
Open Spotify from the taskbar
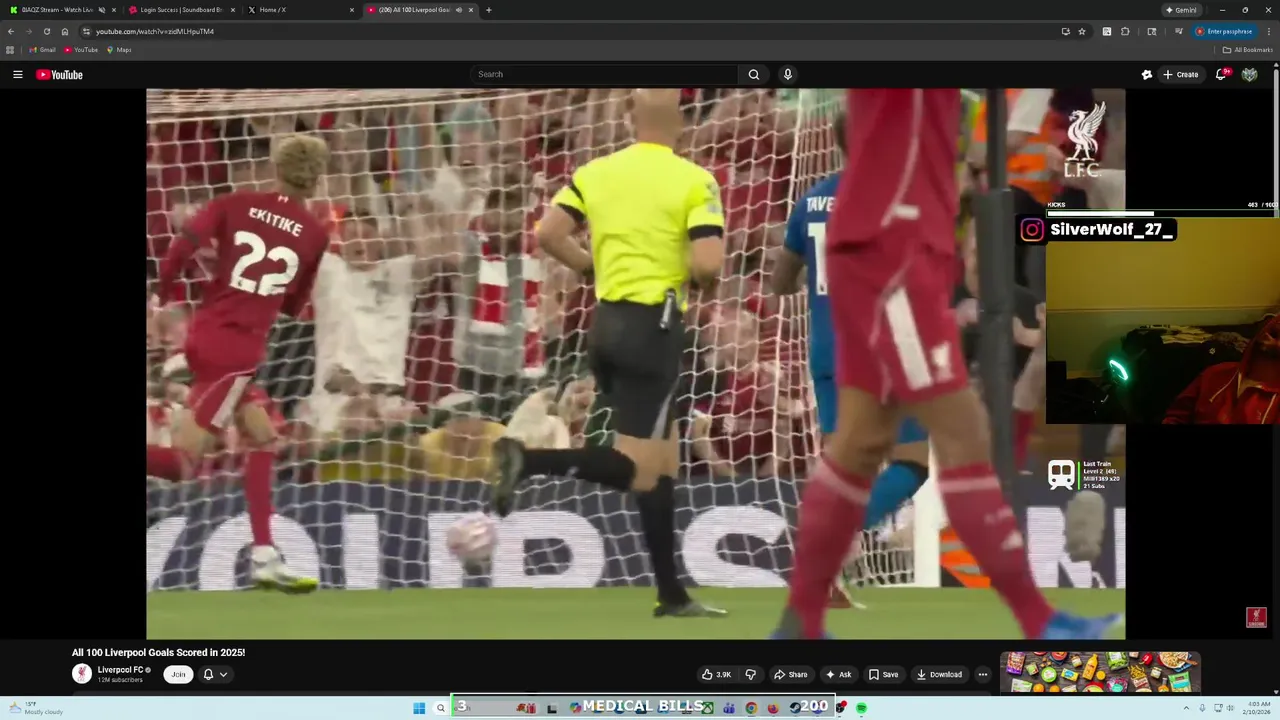[x=861, y=708]
